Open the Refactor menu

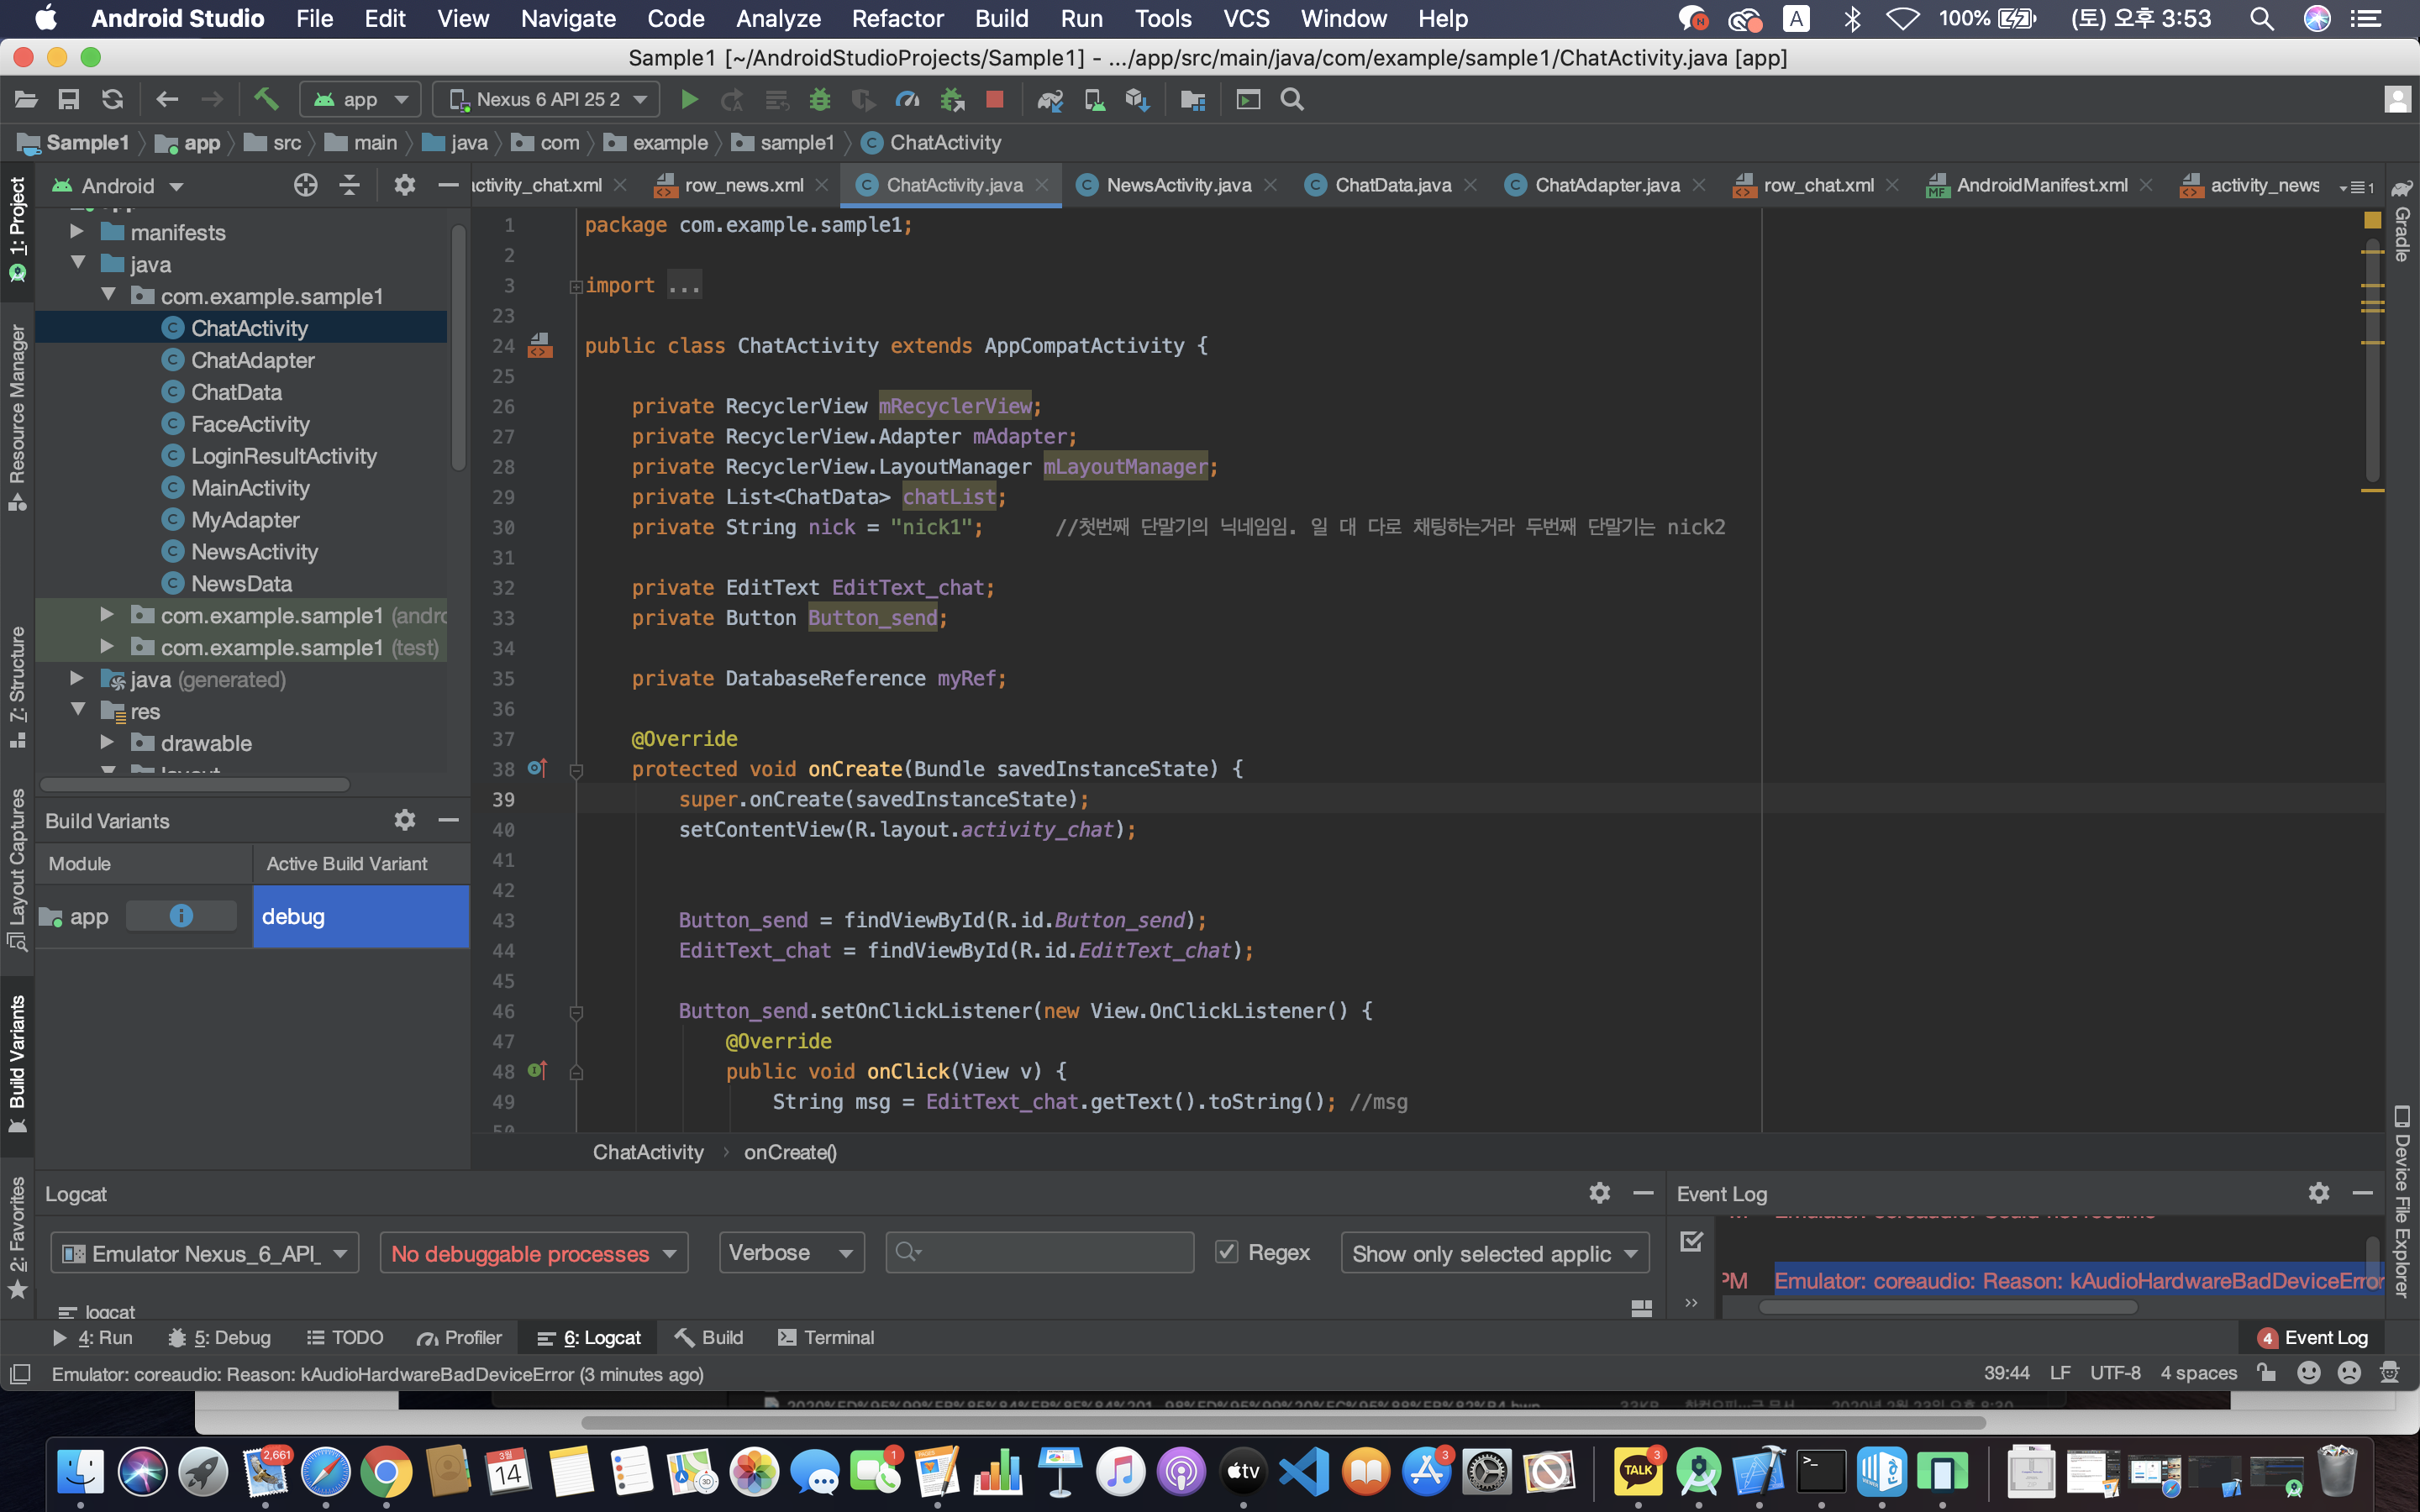coord(897,18)
